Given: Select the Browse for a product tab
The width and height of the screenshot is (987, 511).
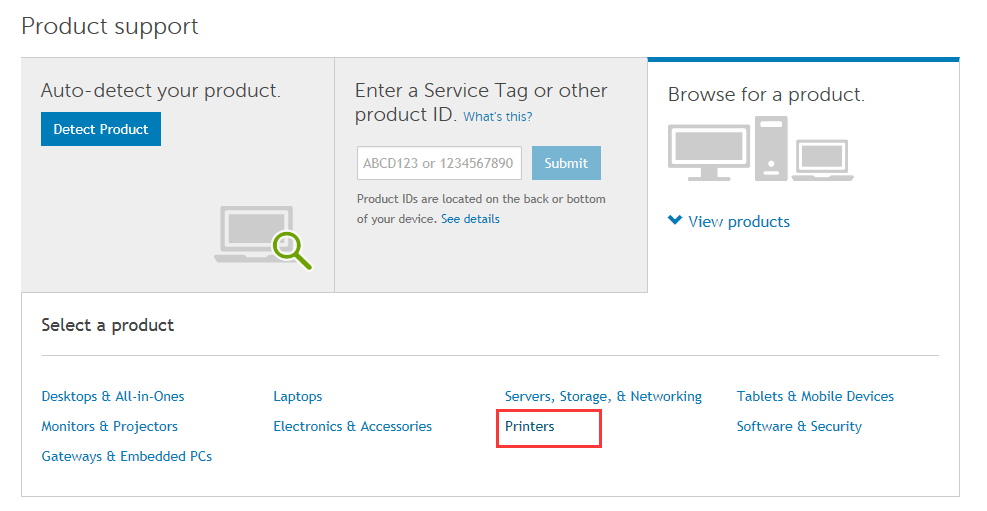Looking at the screenshot, I should tap(766, 95).
